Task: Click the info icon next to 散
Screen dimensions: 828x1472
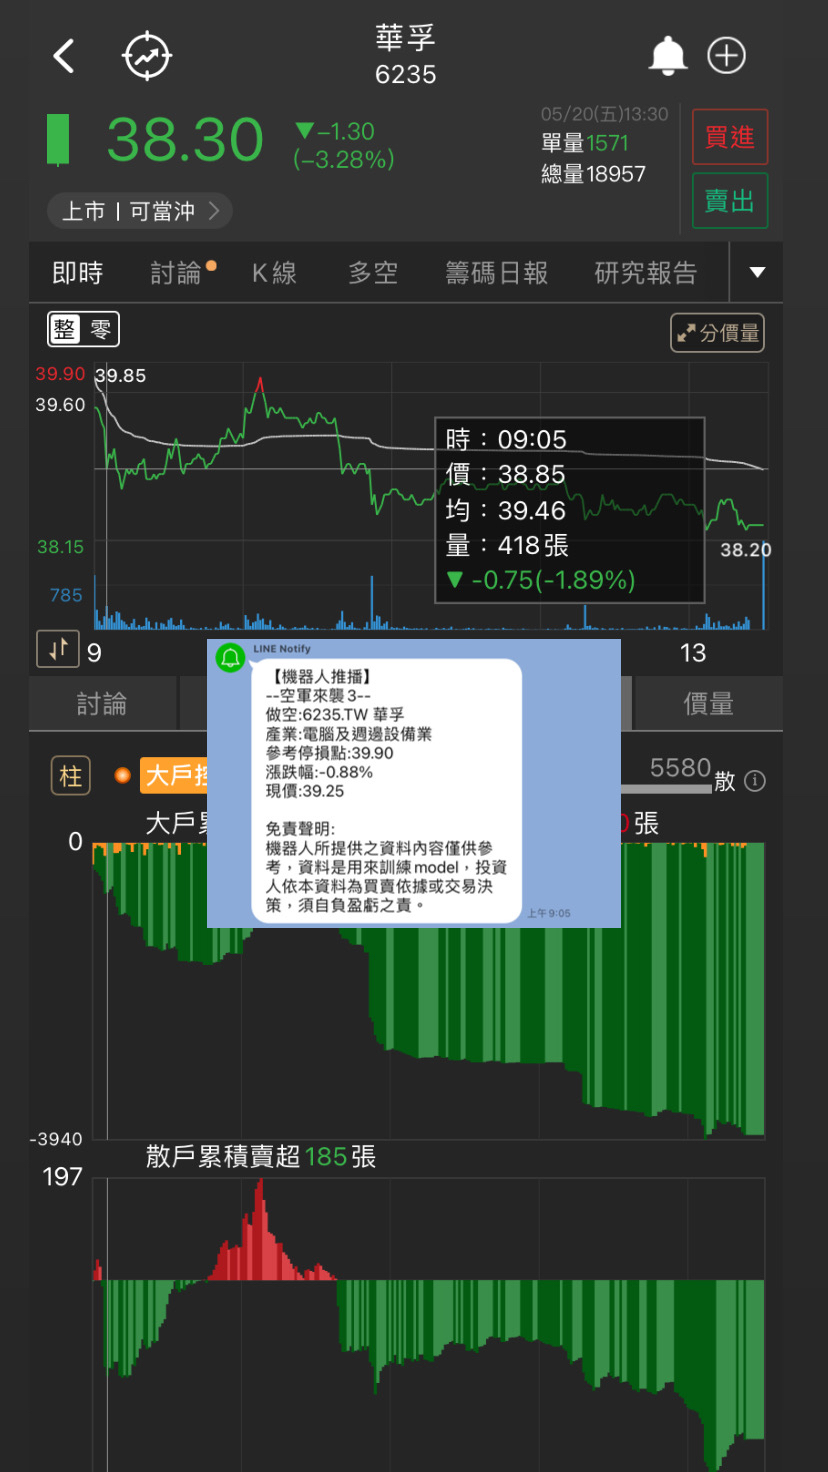Action: [755, 781]
